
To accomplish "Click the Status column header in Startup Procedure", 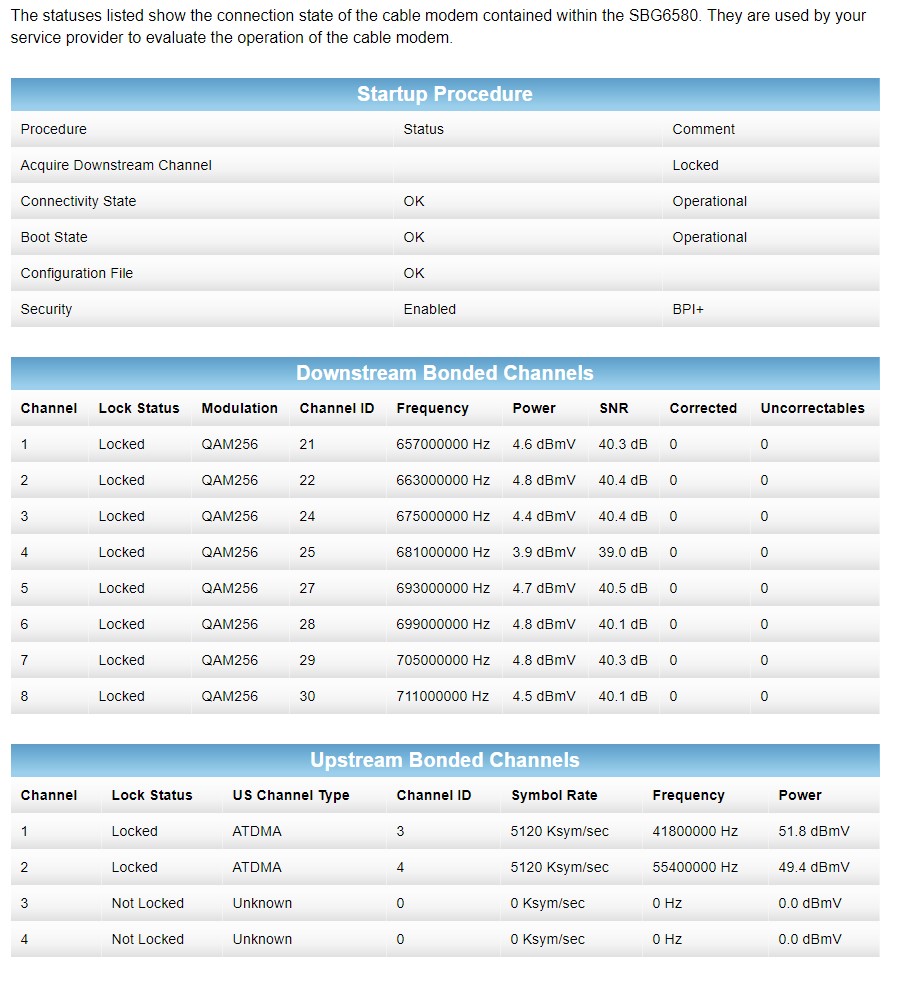I will pyautogui.click(x=423, y=129).
